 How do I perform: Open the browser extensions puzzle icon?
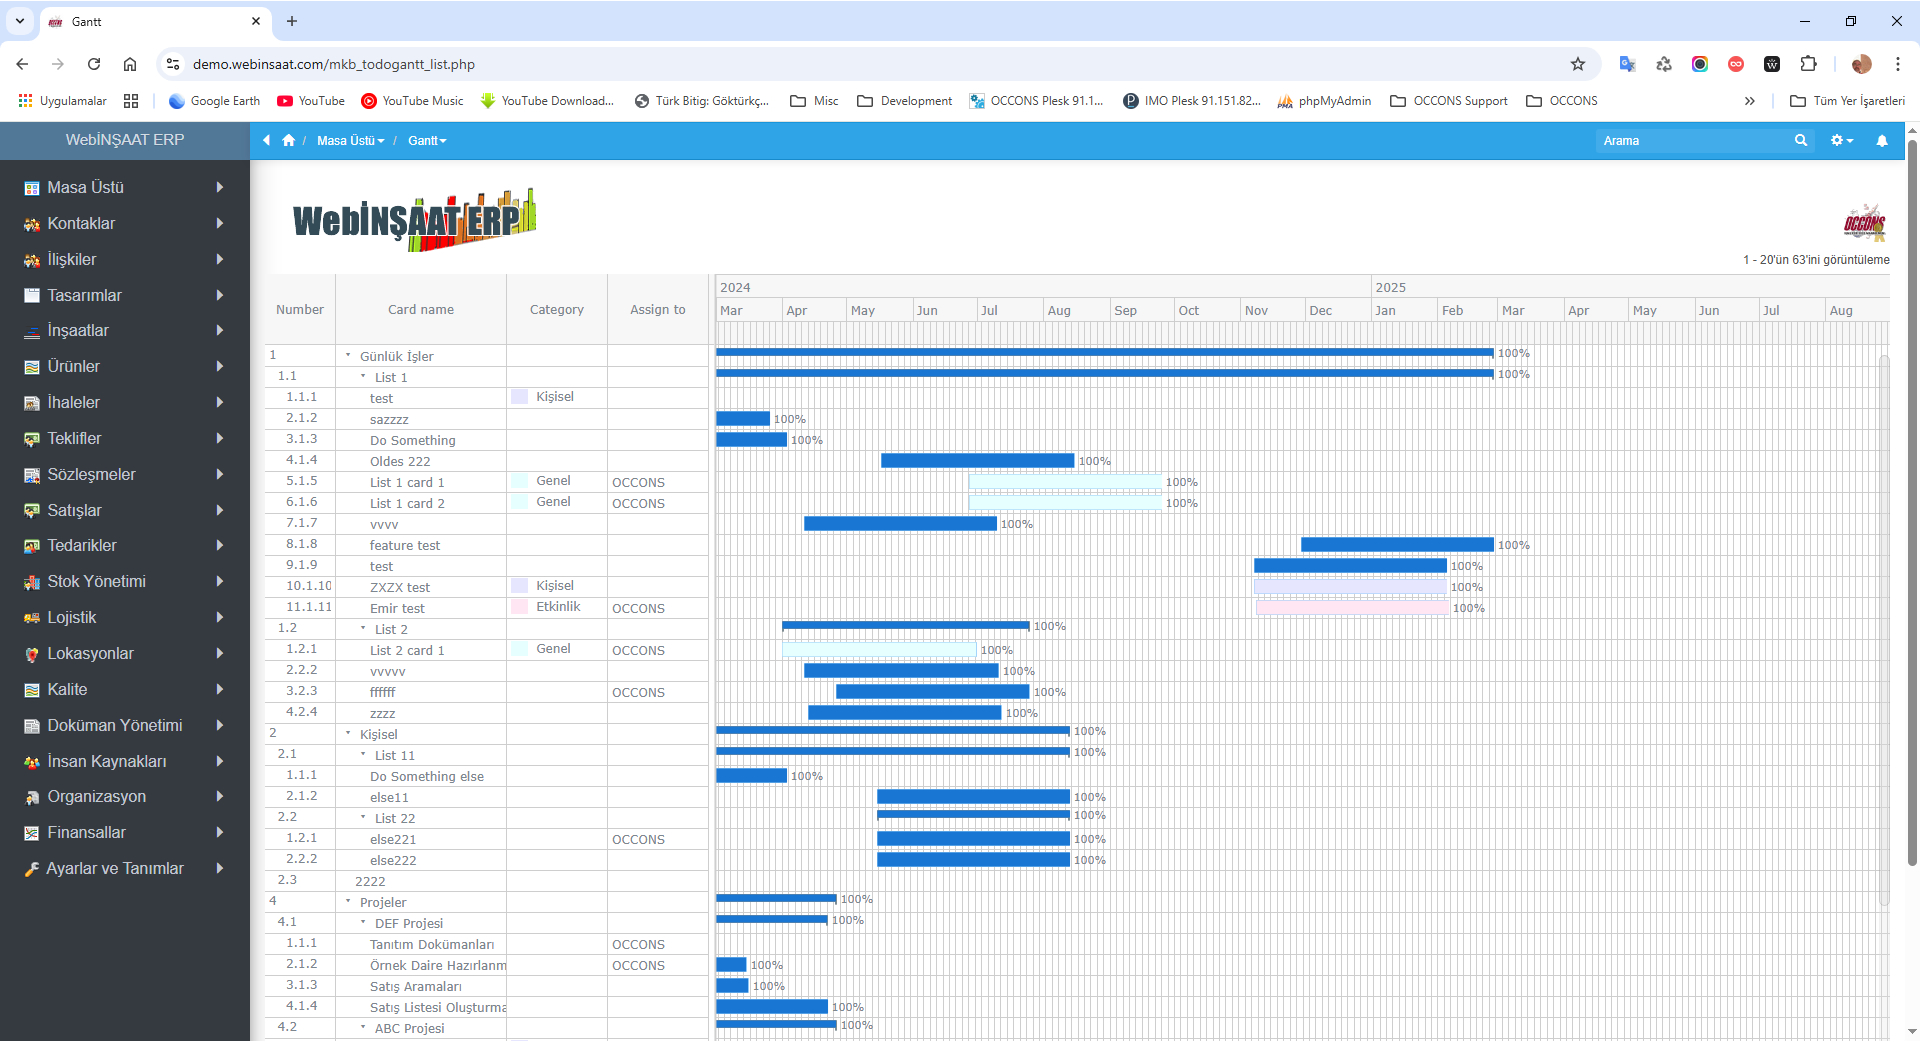pyautogui.click(x=1808, y=64)
